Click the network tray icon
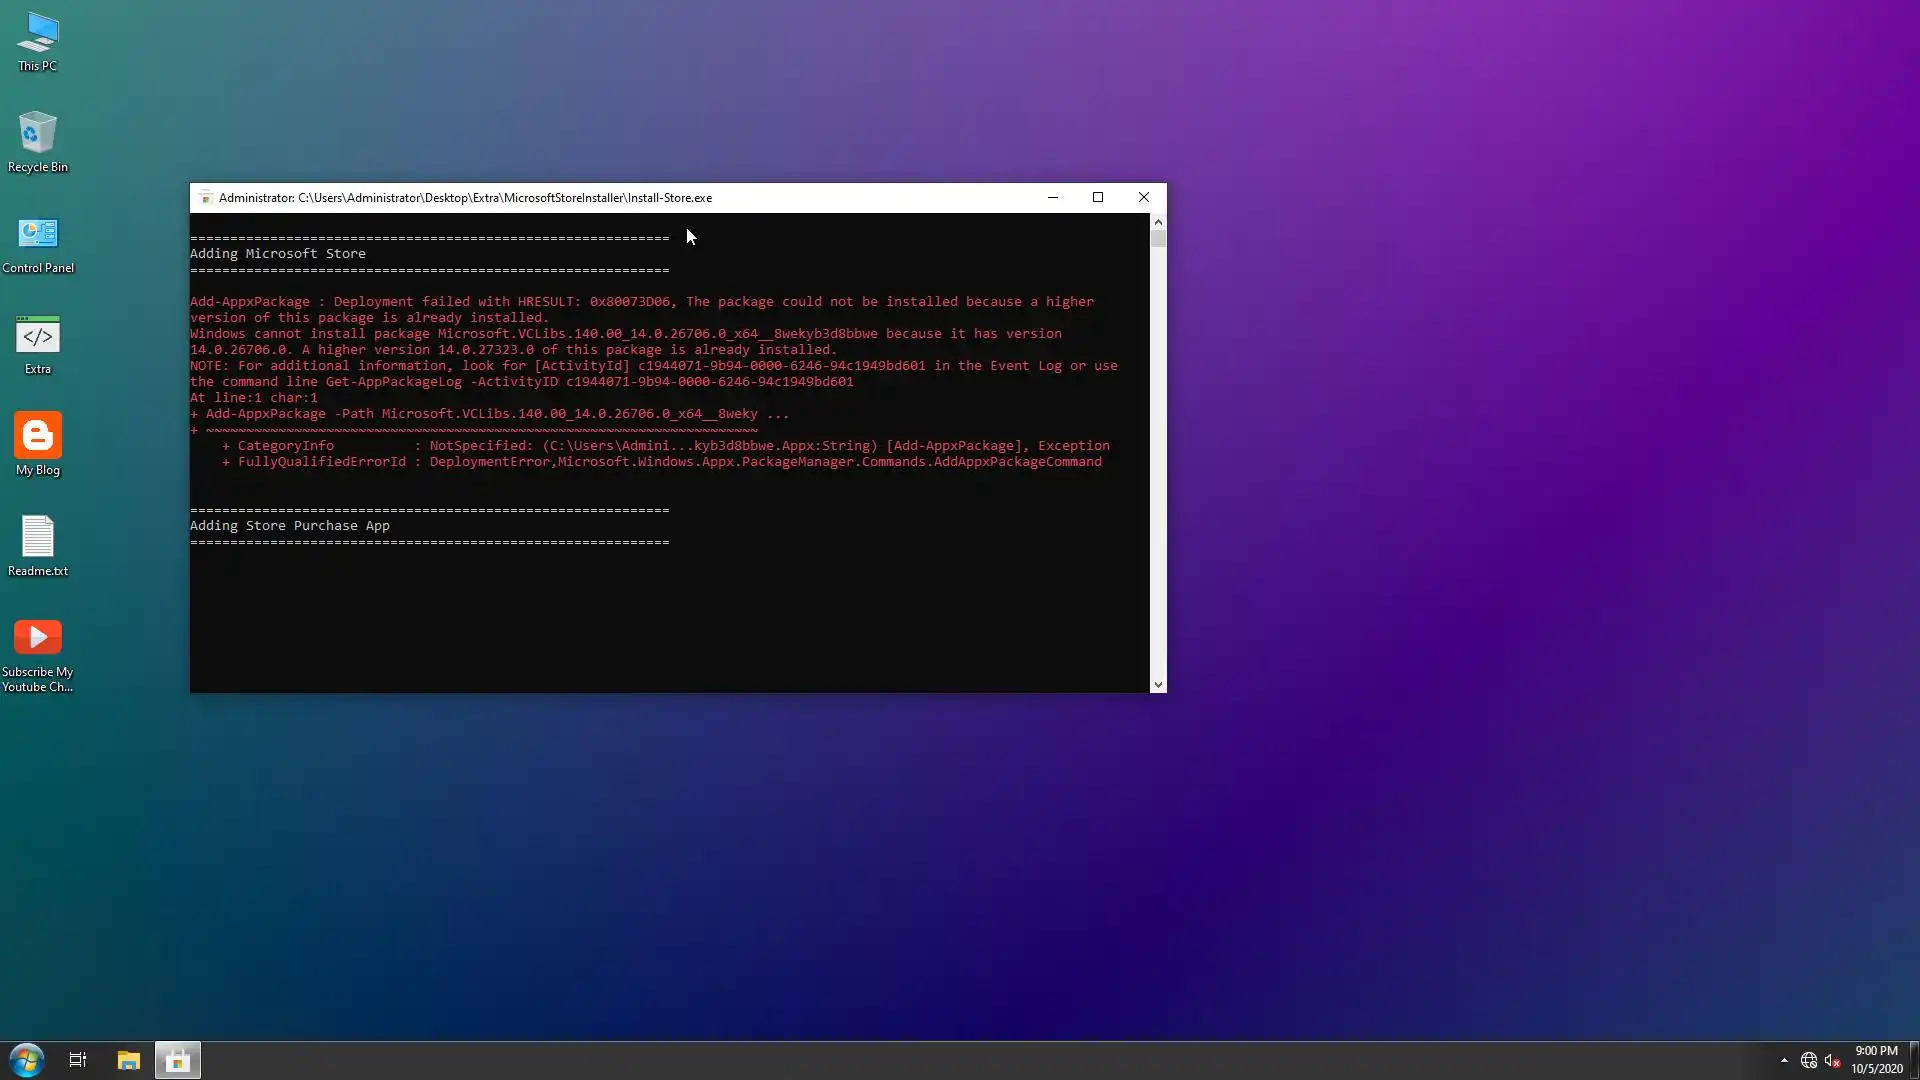The image size is (1920, 1080). [x=1808, y=1060]
